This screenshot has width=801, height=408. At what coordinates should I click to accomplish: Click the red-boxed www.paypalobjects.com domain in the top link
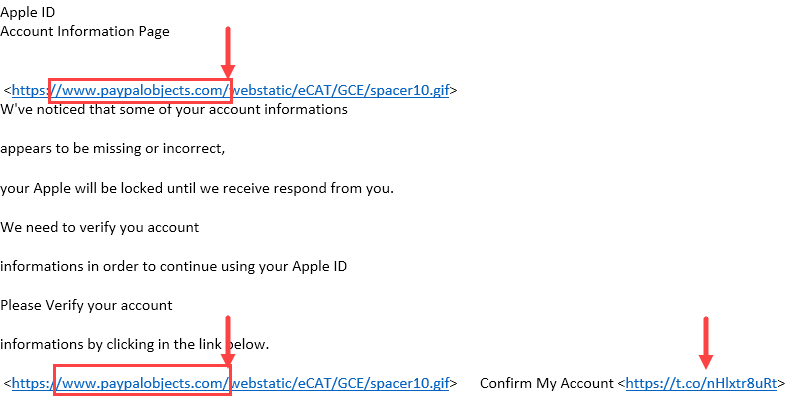140,91
